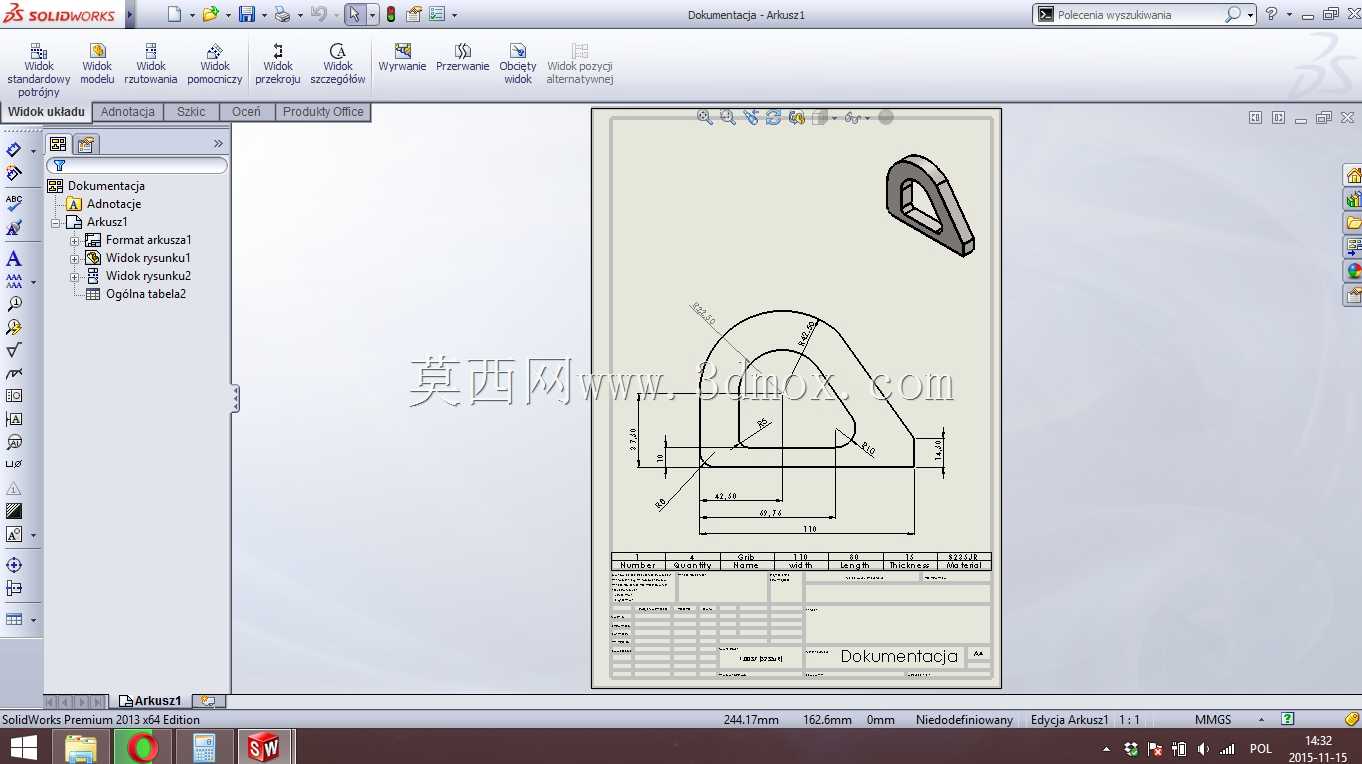
Task: Open Appearances color ball tab in task pane
Action: (1353, 271)
